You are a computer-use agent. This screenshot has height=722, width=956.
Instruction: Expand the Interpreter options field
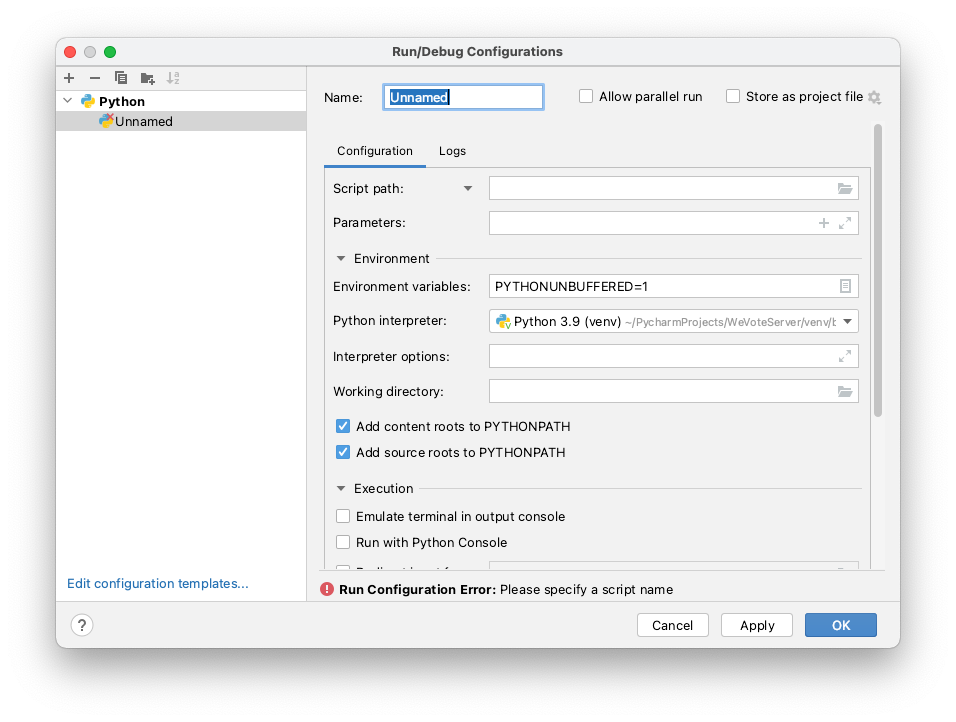click(x=845, y=356)
